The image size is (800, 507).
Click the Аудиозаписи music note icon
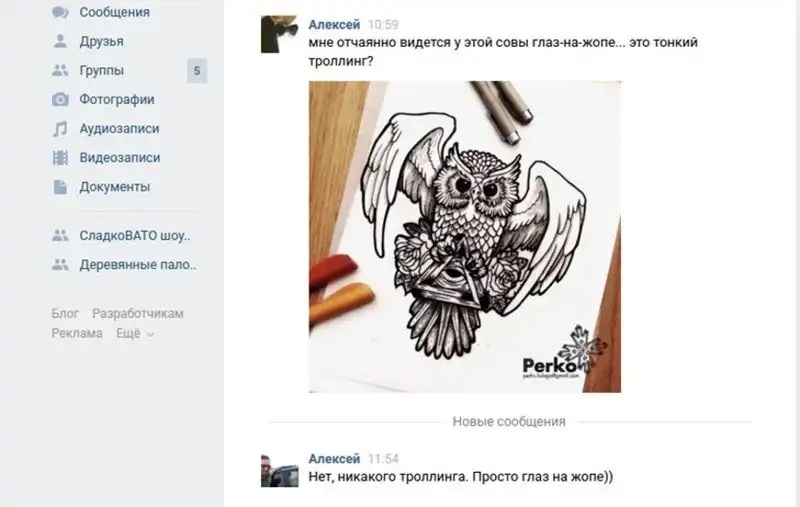click(x=60, y=129)
